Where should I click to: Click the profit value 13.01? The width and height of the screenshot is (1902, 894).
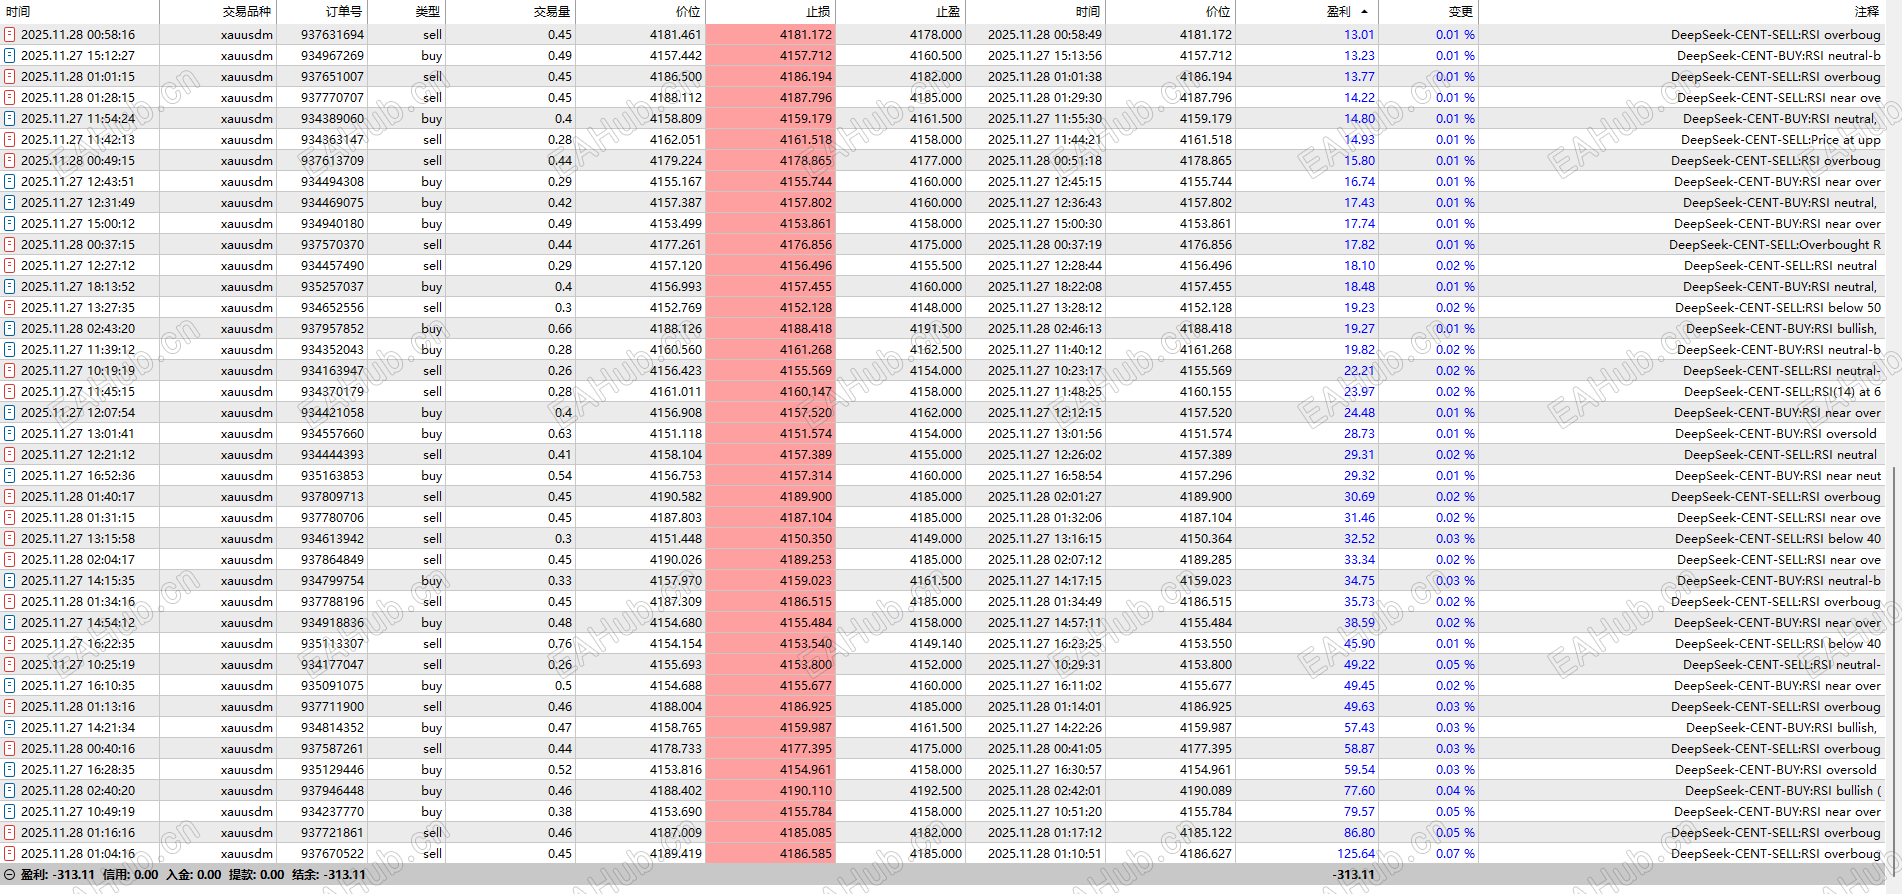click(1359, 34)
